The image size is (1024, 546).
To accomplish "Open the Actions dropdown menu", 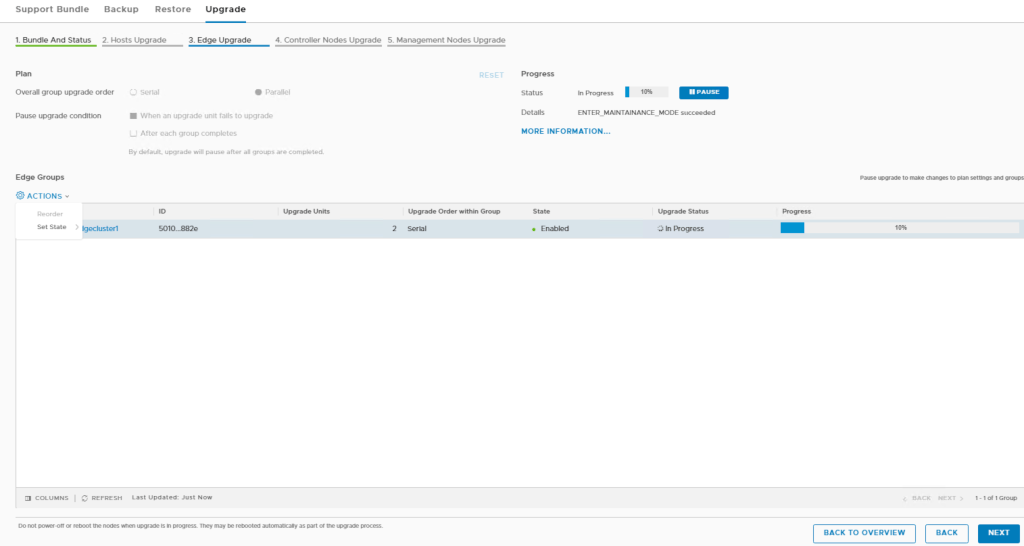I will pos(43,196).
